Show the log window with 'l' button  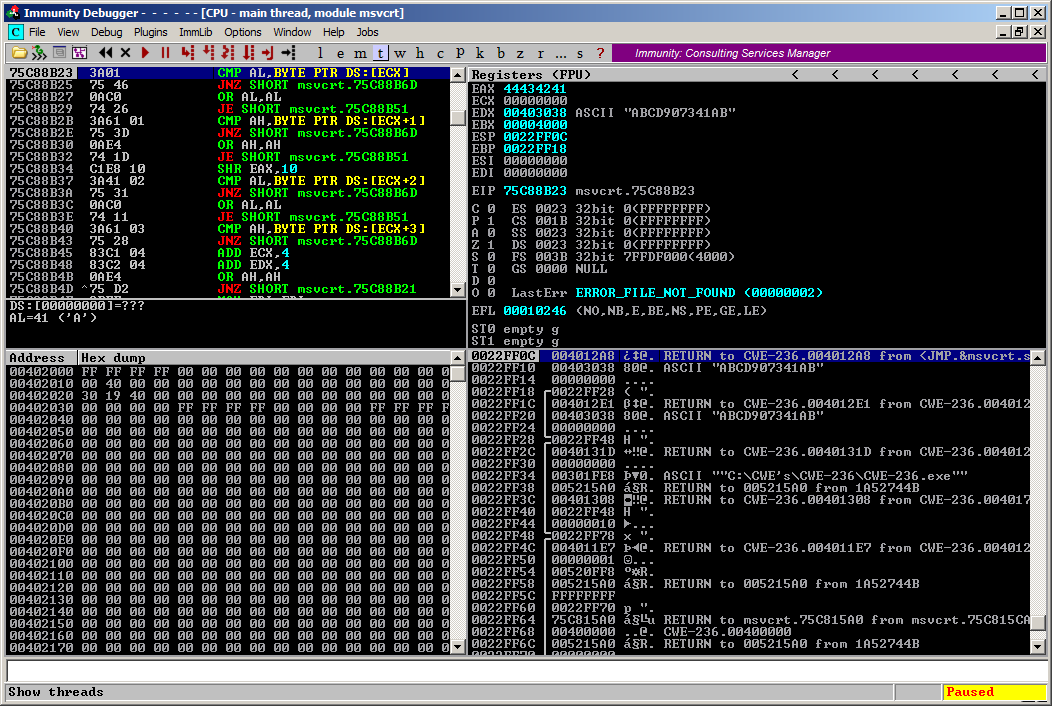(320, 53)
